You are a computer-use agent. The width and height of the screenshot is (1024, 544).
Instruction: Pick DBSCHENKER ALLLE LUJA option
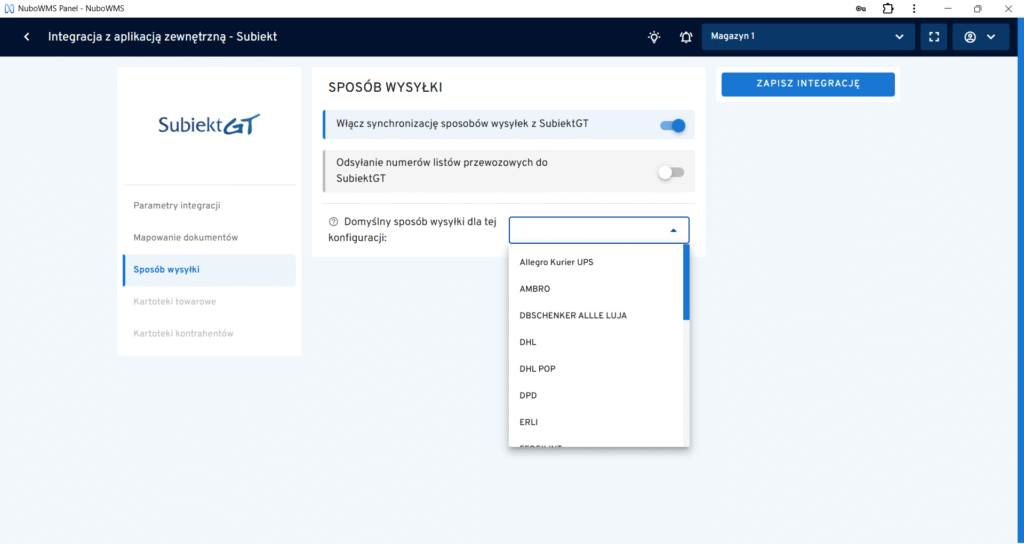[x=573, y=315]
